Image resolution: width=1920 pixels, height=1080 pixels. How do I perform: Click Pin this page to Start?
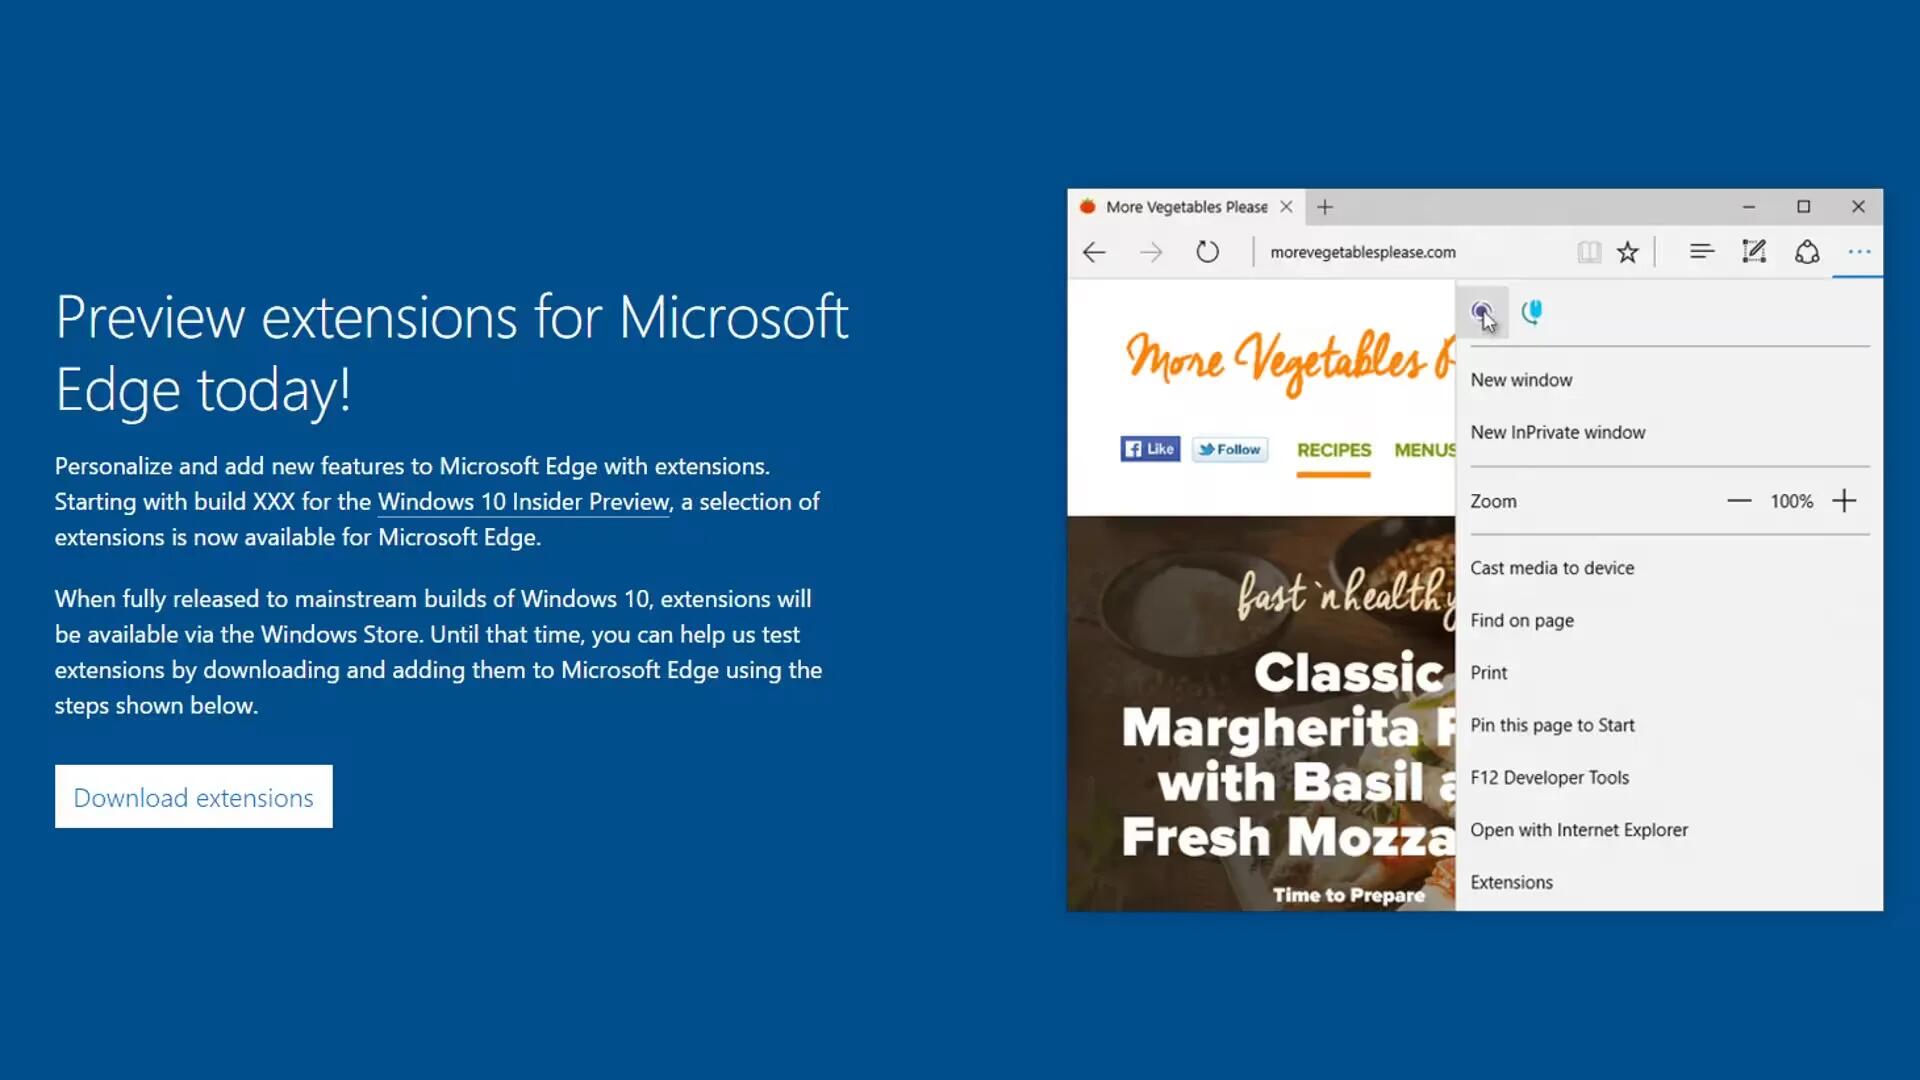coord(1552,724)
